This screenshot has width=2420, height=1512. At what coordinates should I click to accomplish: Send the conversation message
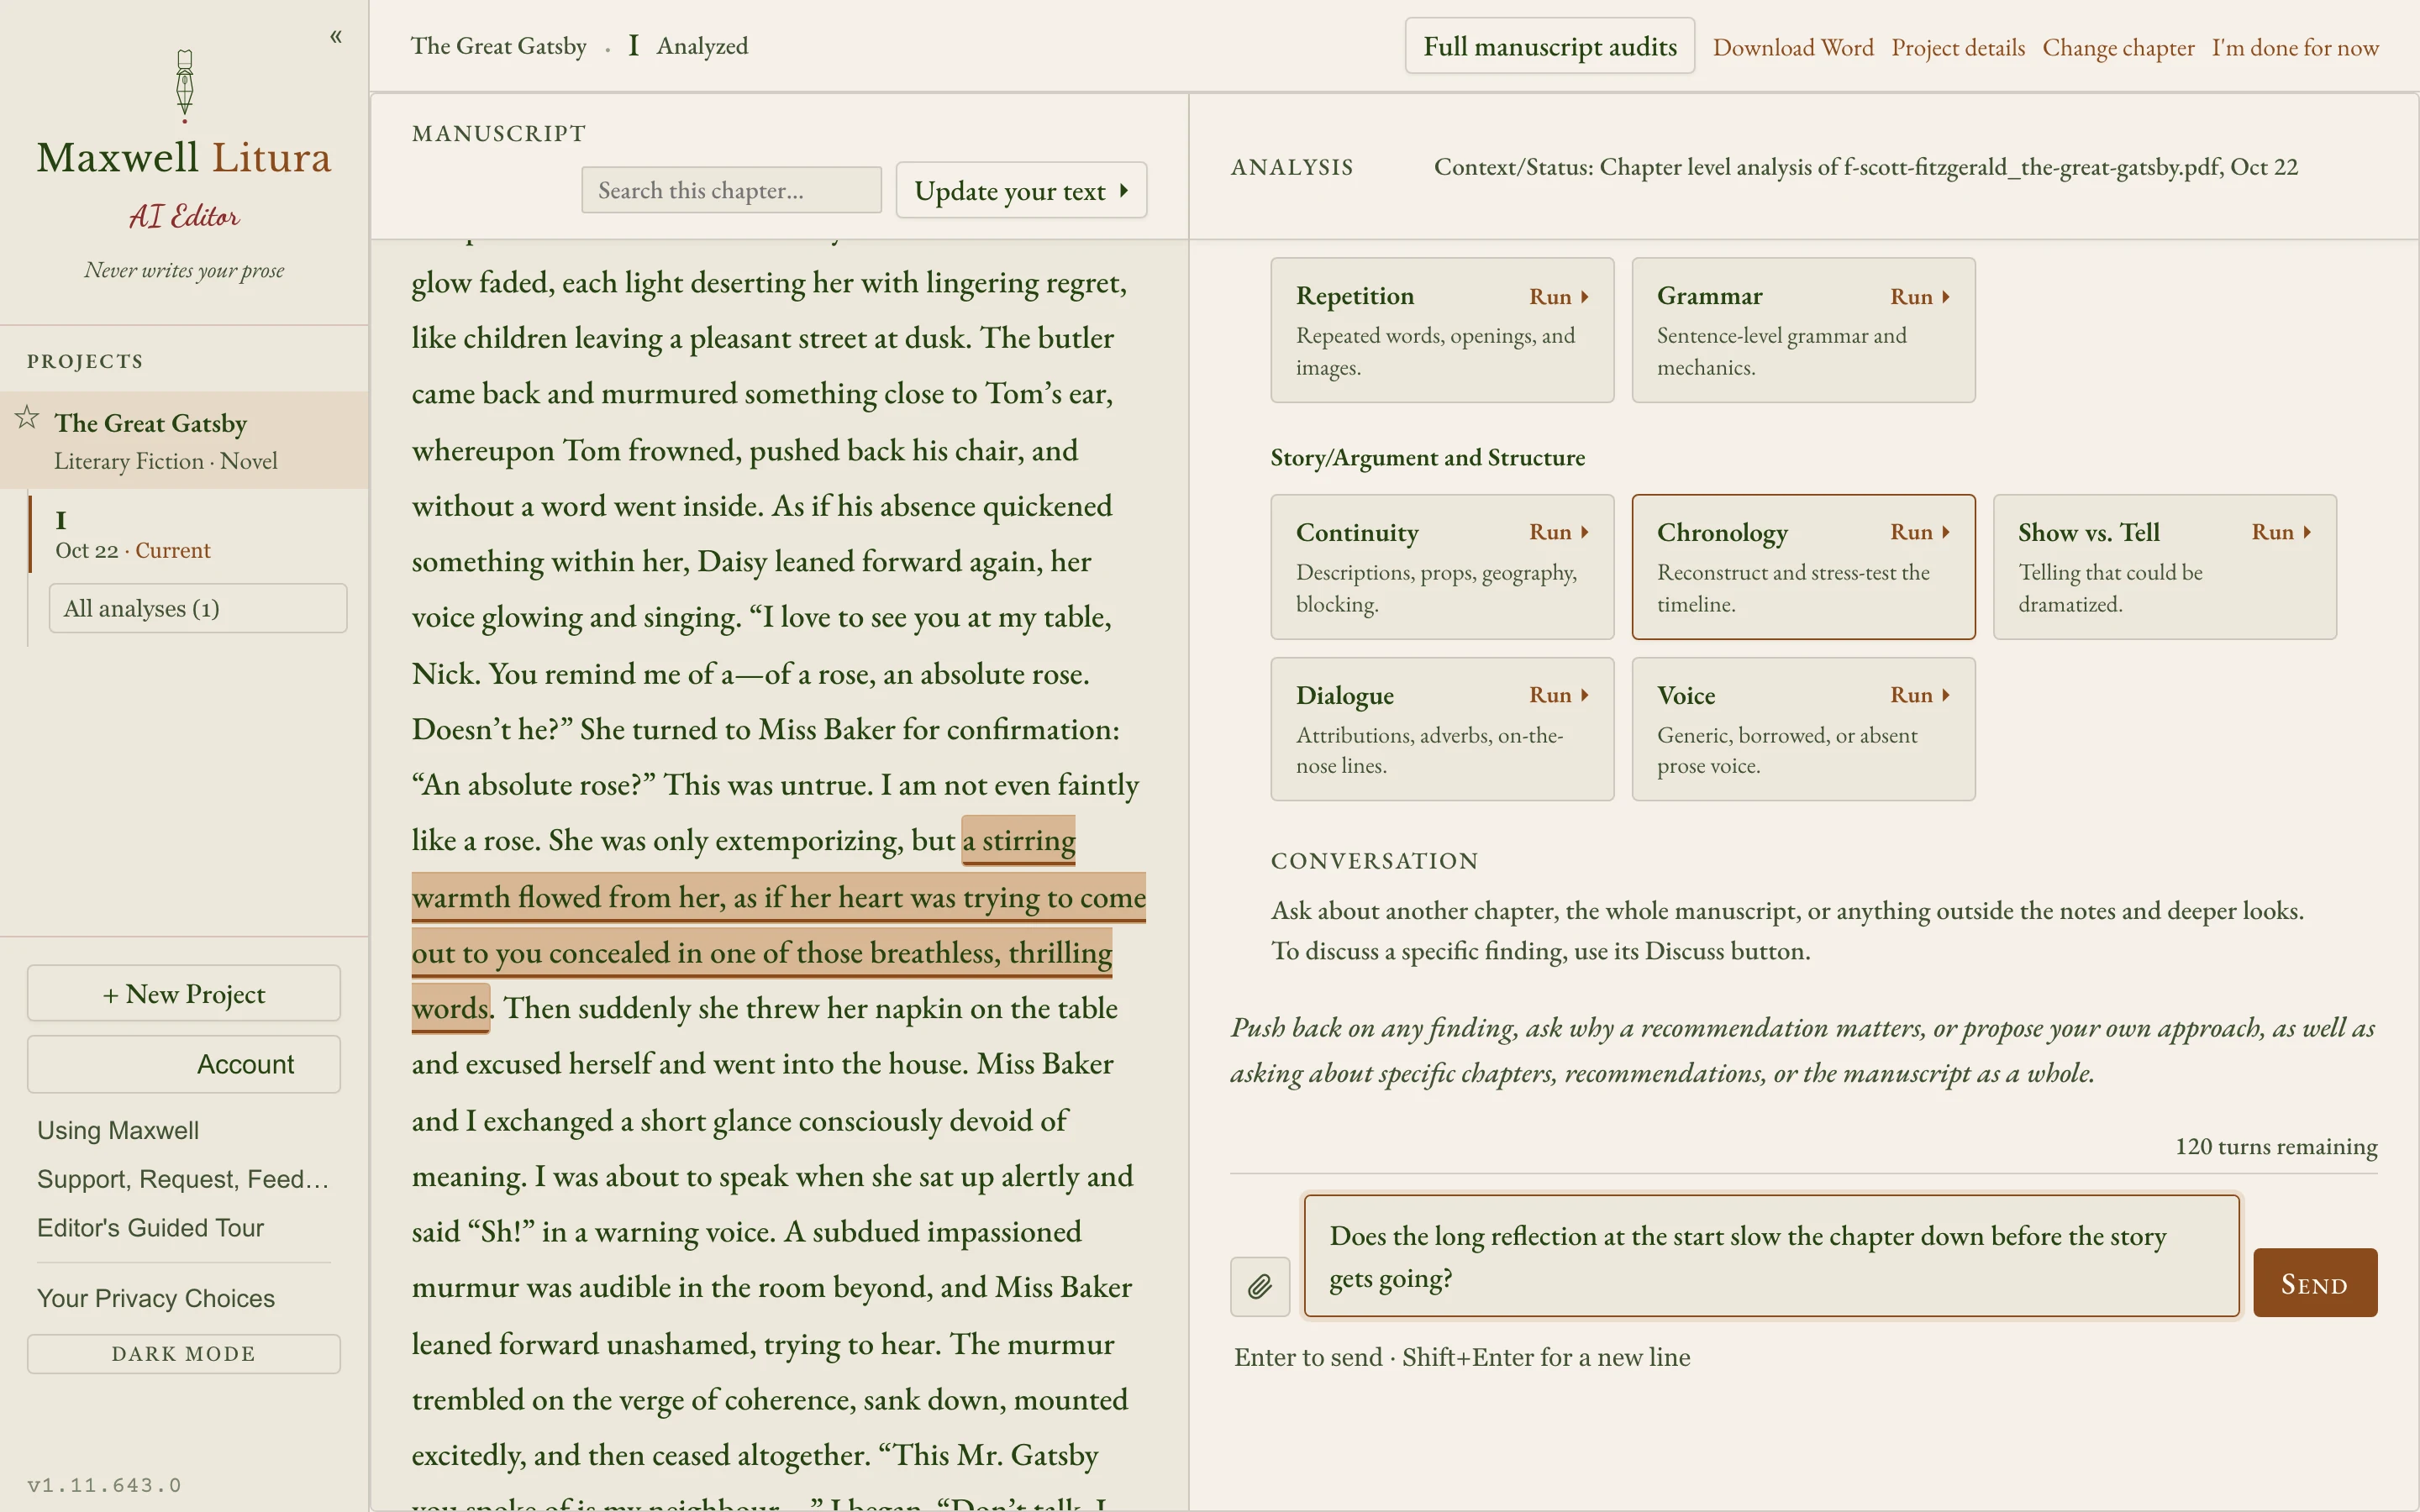2314,1283
